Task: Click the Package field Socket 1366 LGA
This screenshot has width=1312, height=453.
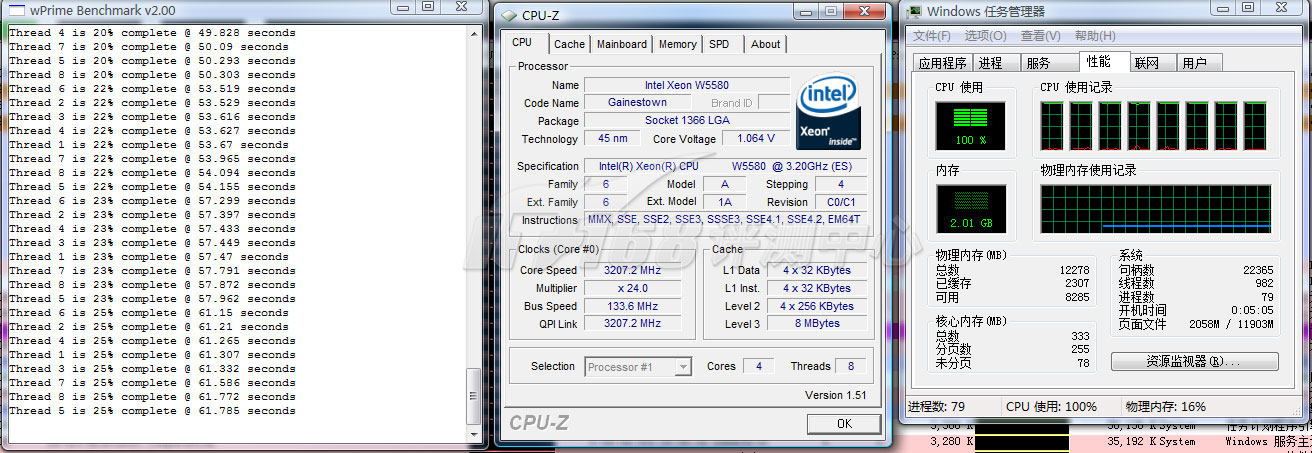Action: (686, 121)
